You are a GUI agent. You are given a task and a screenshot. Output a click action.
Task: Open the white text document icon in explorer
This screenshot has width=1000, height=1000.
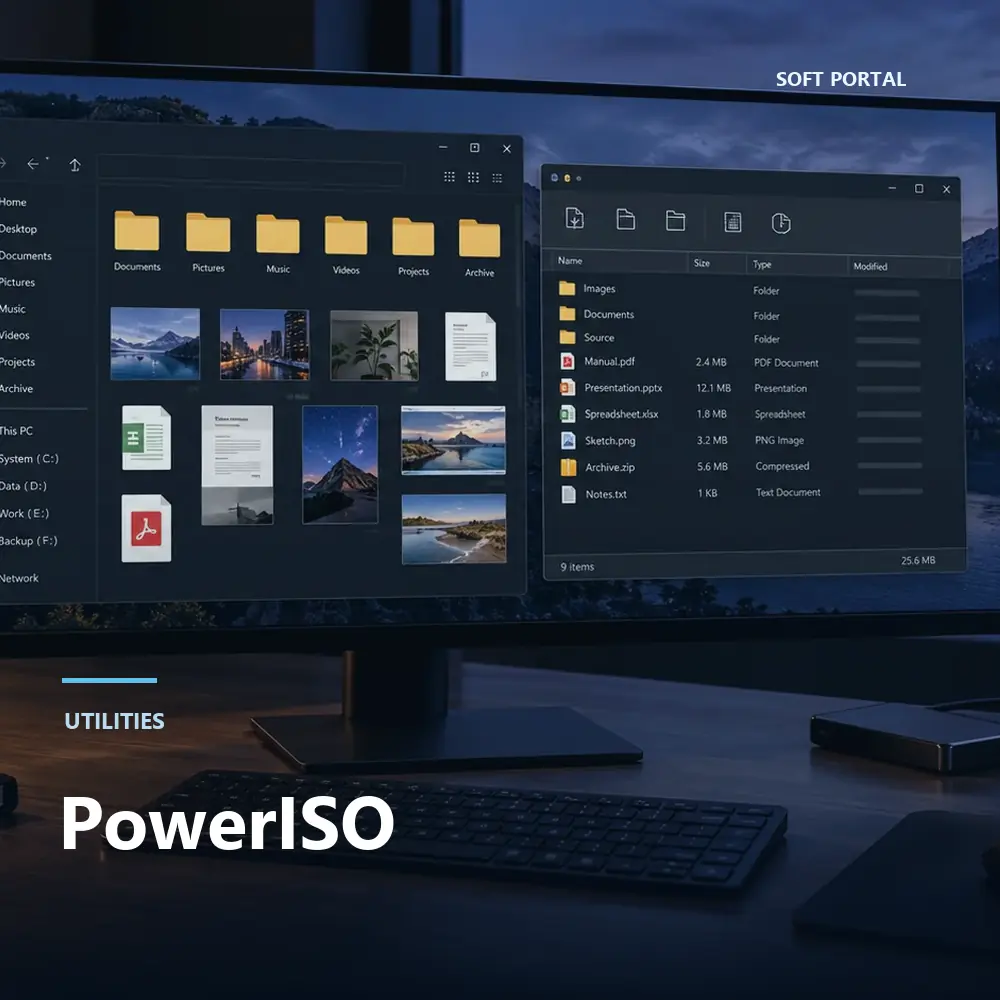click(x=470, y=346)
